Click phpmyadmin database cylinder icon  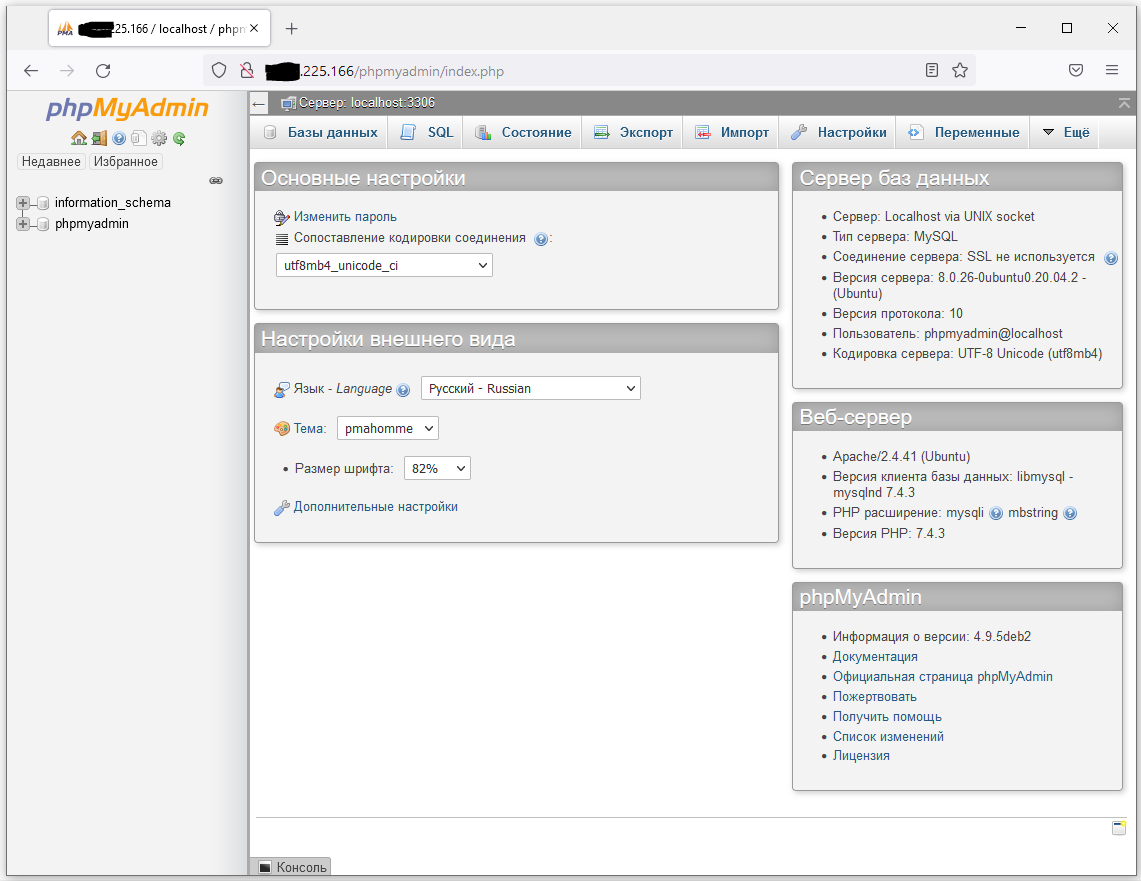[43, 224]
